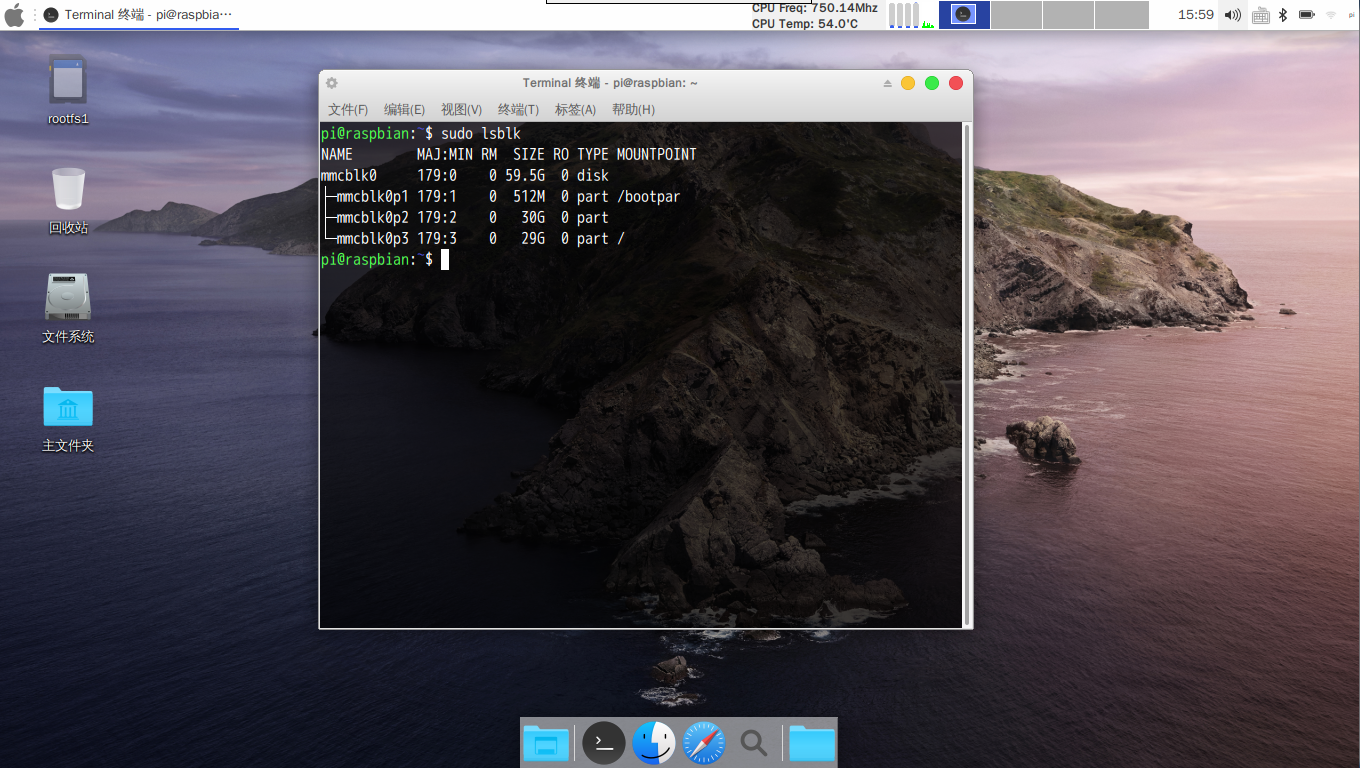Open the Safari compass browser icon
The width and height of the screenshot is (1360, 768).
click(704, 743)
